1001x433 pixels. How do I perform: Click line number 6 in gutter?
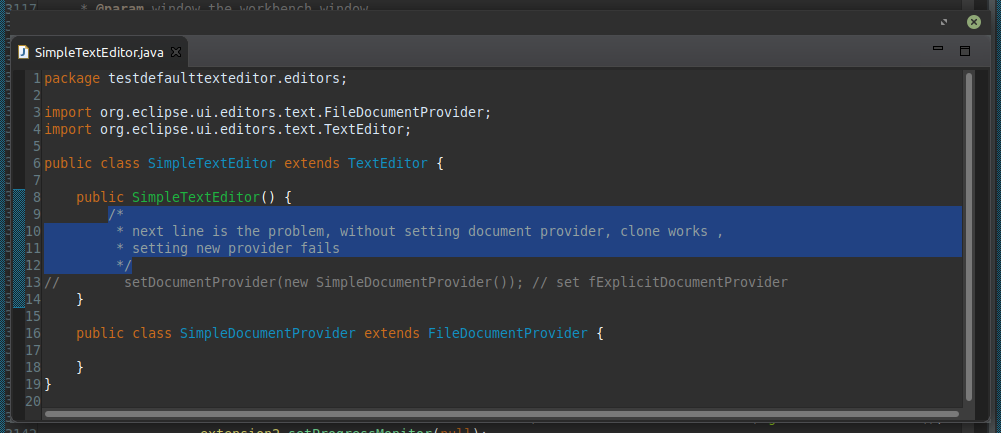[37, 163]
